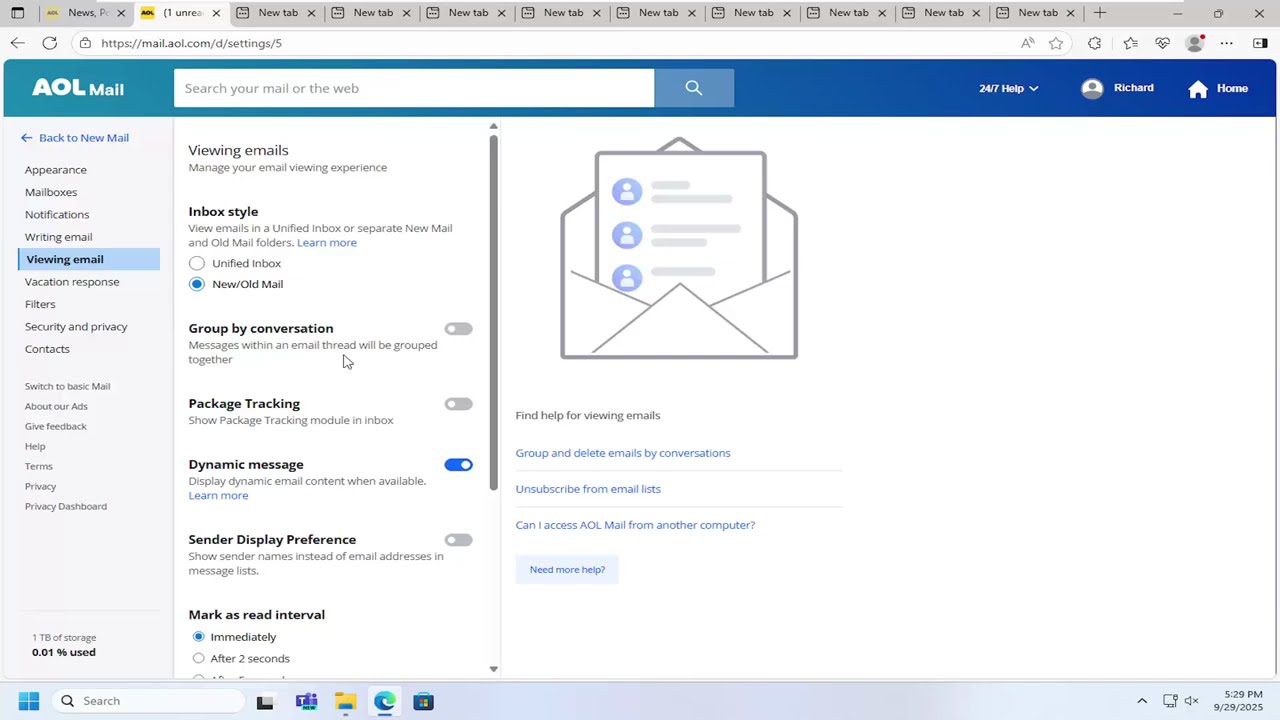Click the Back to New Mail link
1280x720 pixels.
[x=75, y=138]
